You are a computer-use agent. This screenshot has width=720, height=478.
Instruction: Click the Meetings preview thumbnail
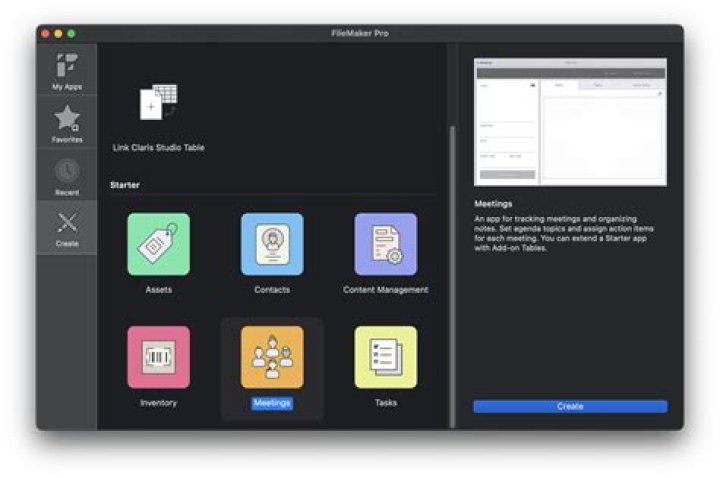click(x=570, y=122)
